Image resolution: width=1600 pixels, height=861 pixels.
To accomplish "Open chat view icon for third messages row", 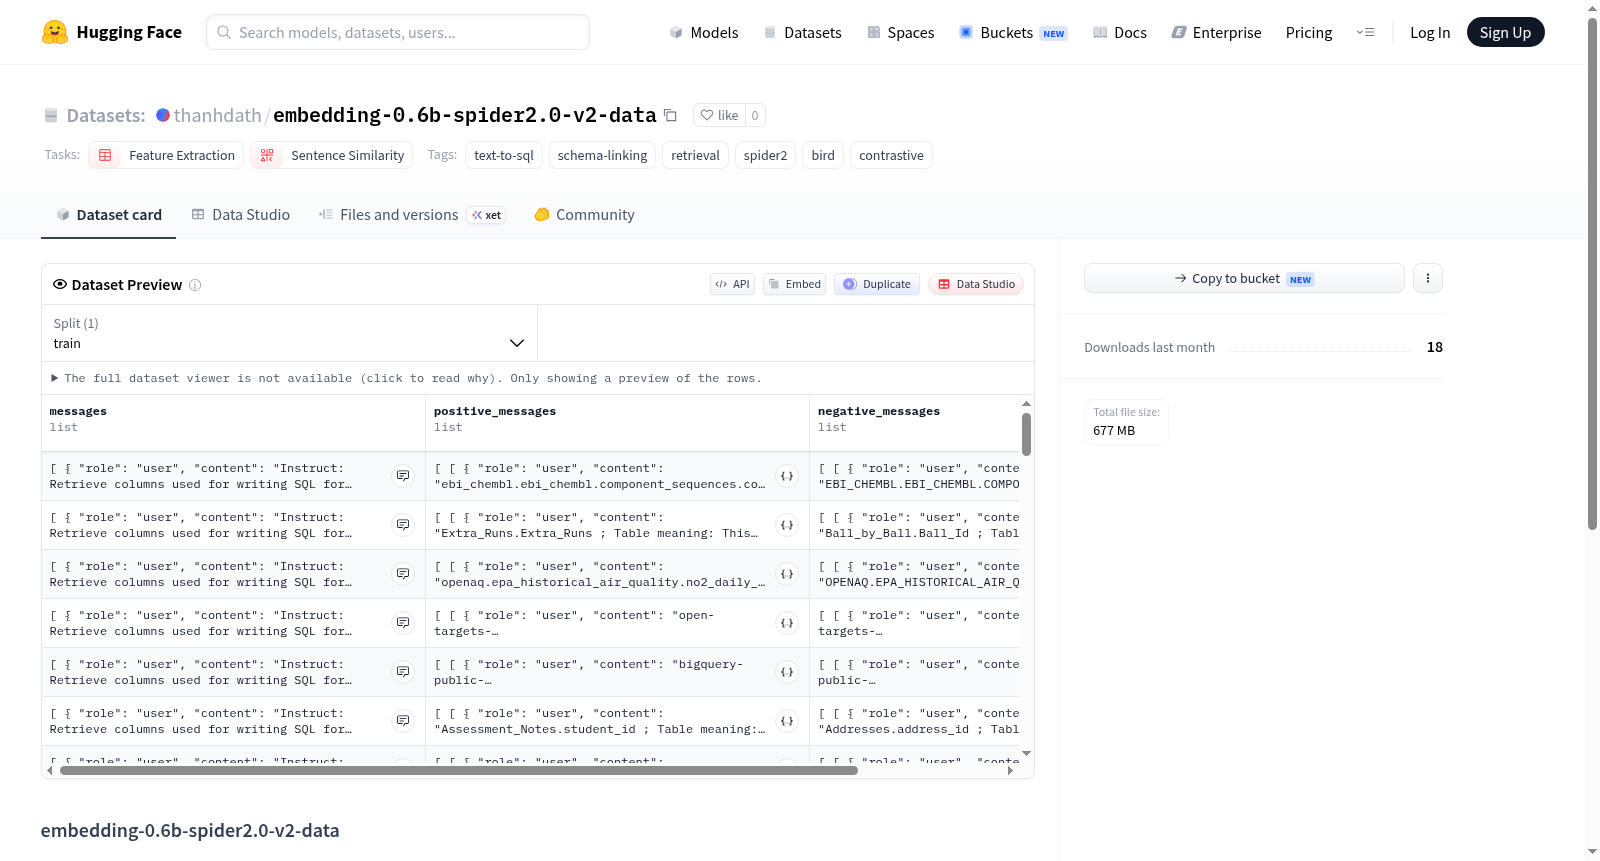I will click(x=403, y=574).
